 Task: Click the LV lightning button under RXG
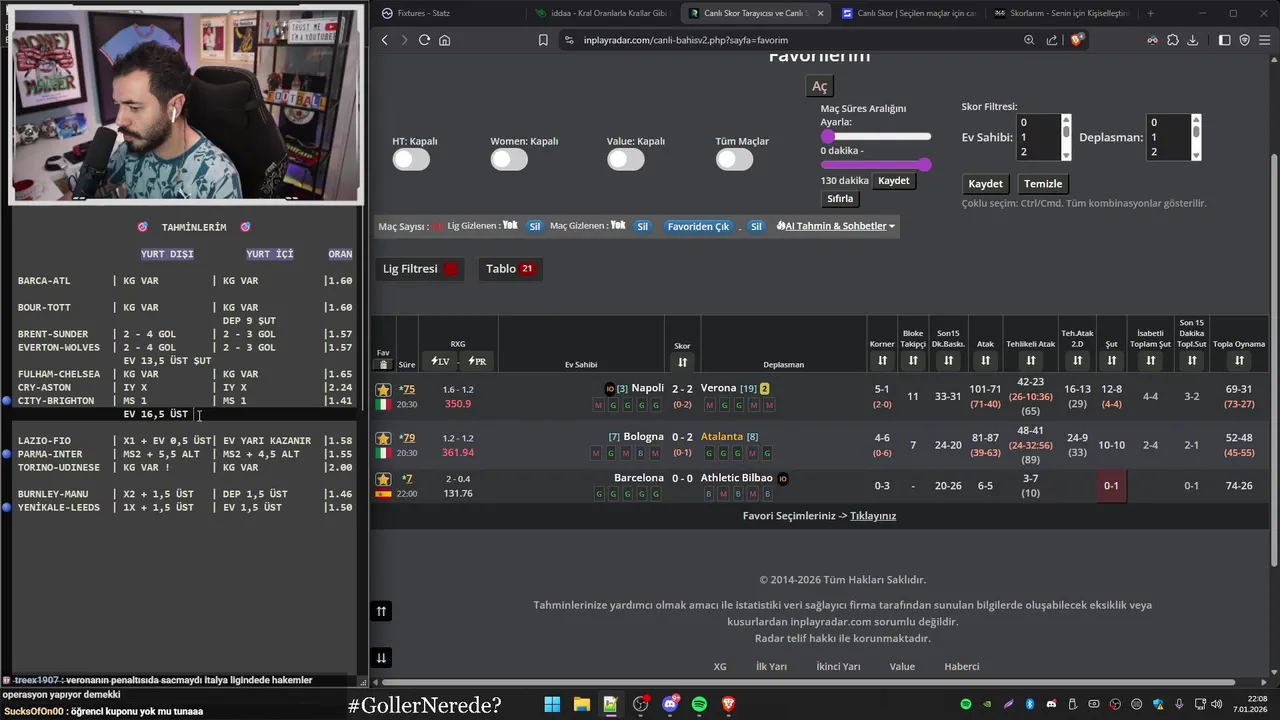coord(439,361)
